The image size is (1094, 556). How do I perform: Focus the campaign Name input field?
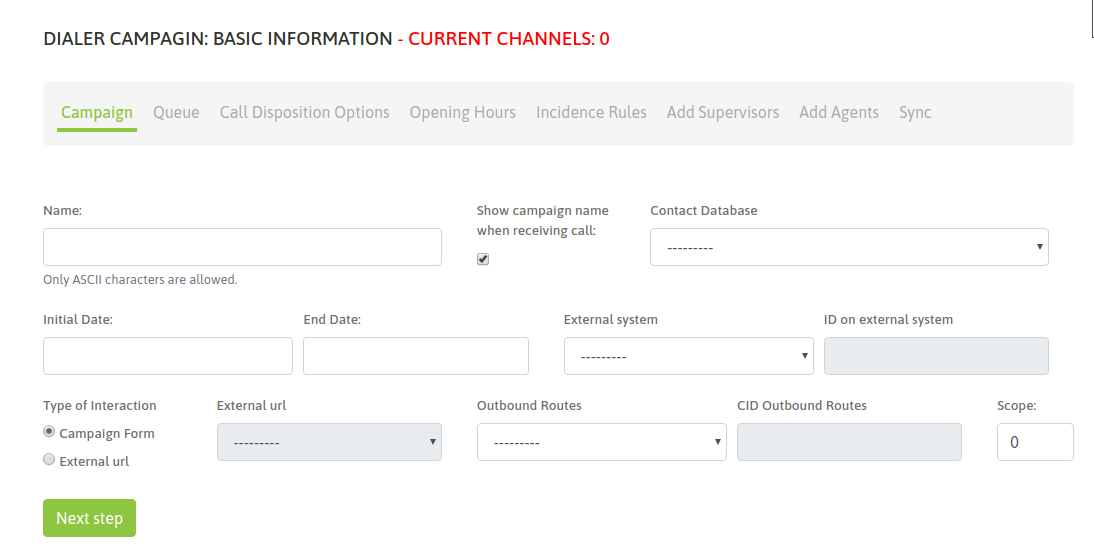pos(242,247)
